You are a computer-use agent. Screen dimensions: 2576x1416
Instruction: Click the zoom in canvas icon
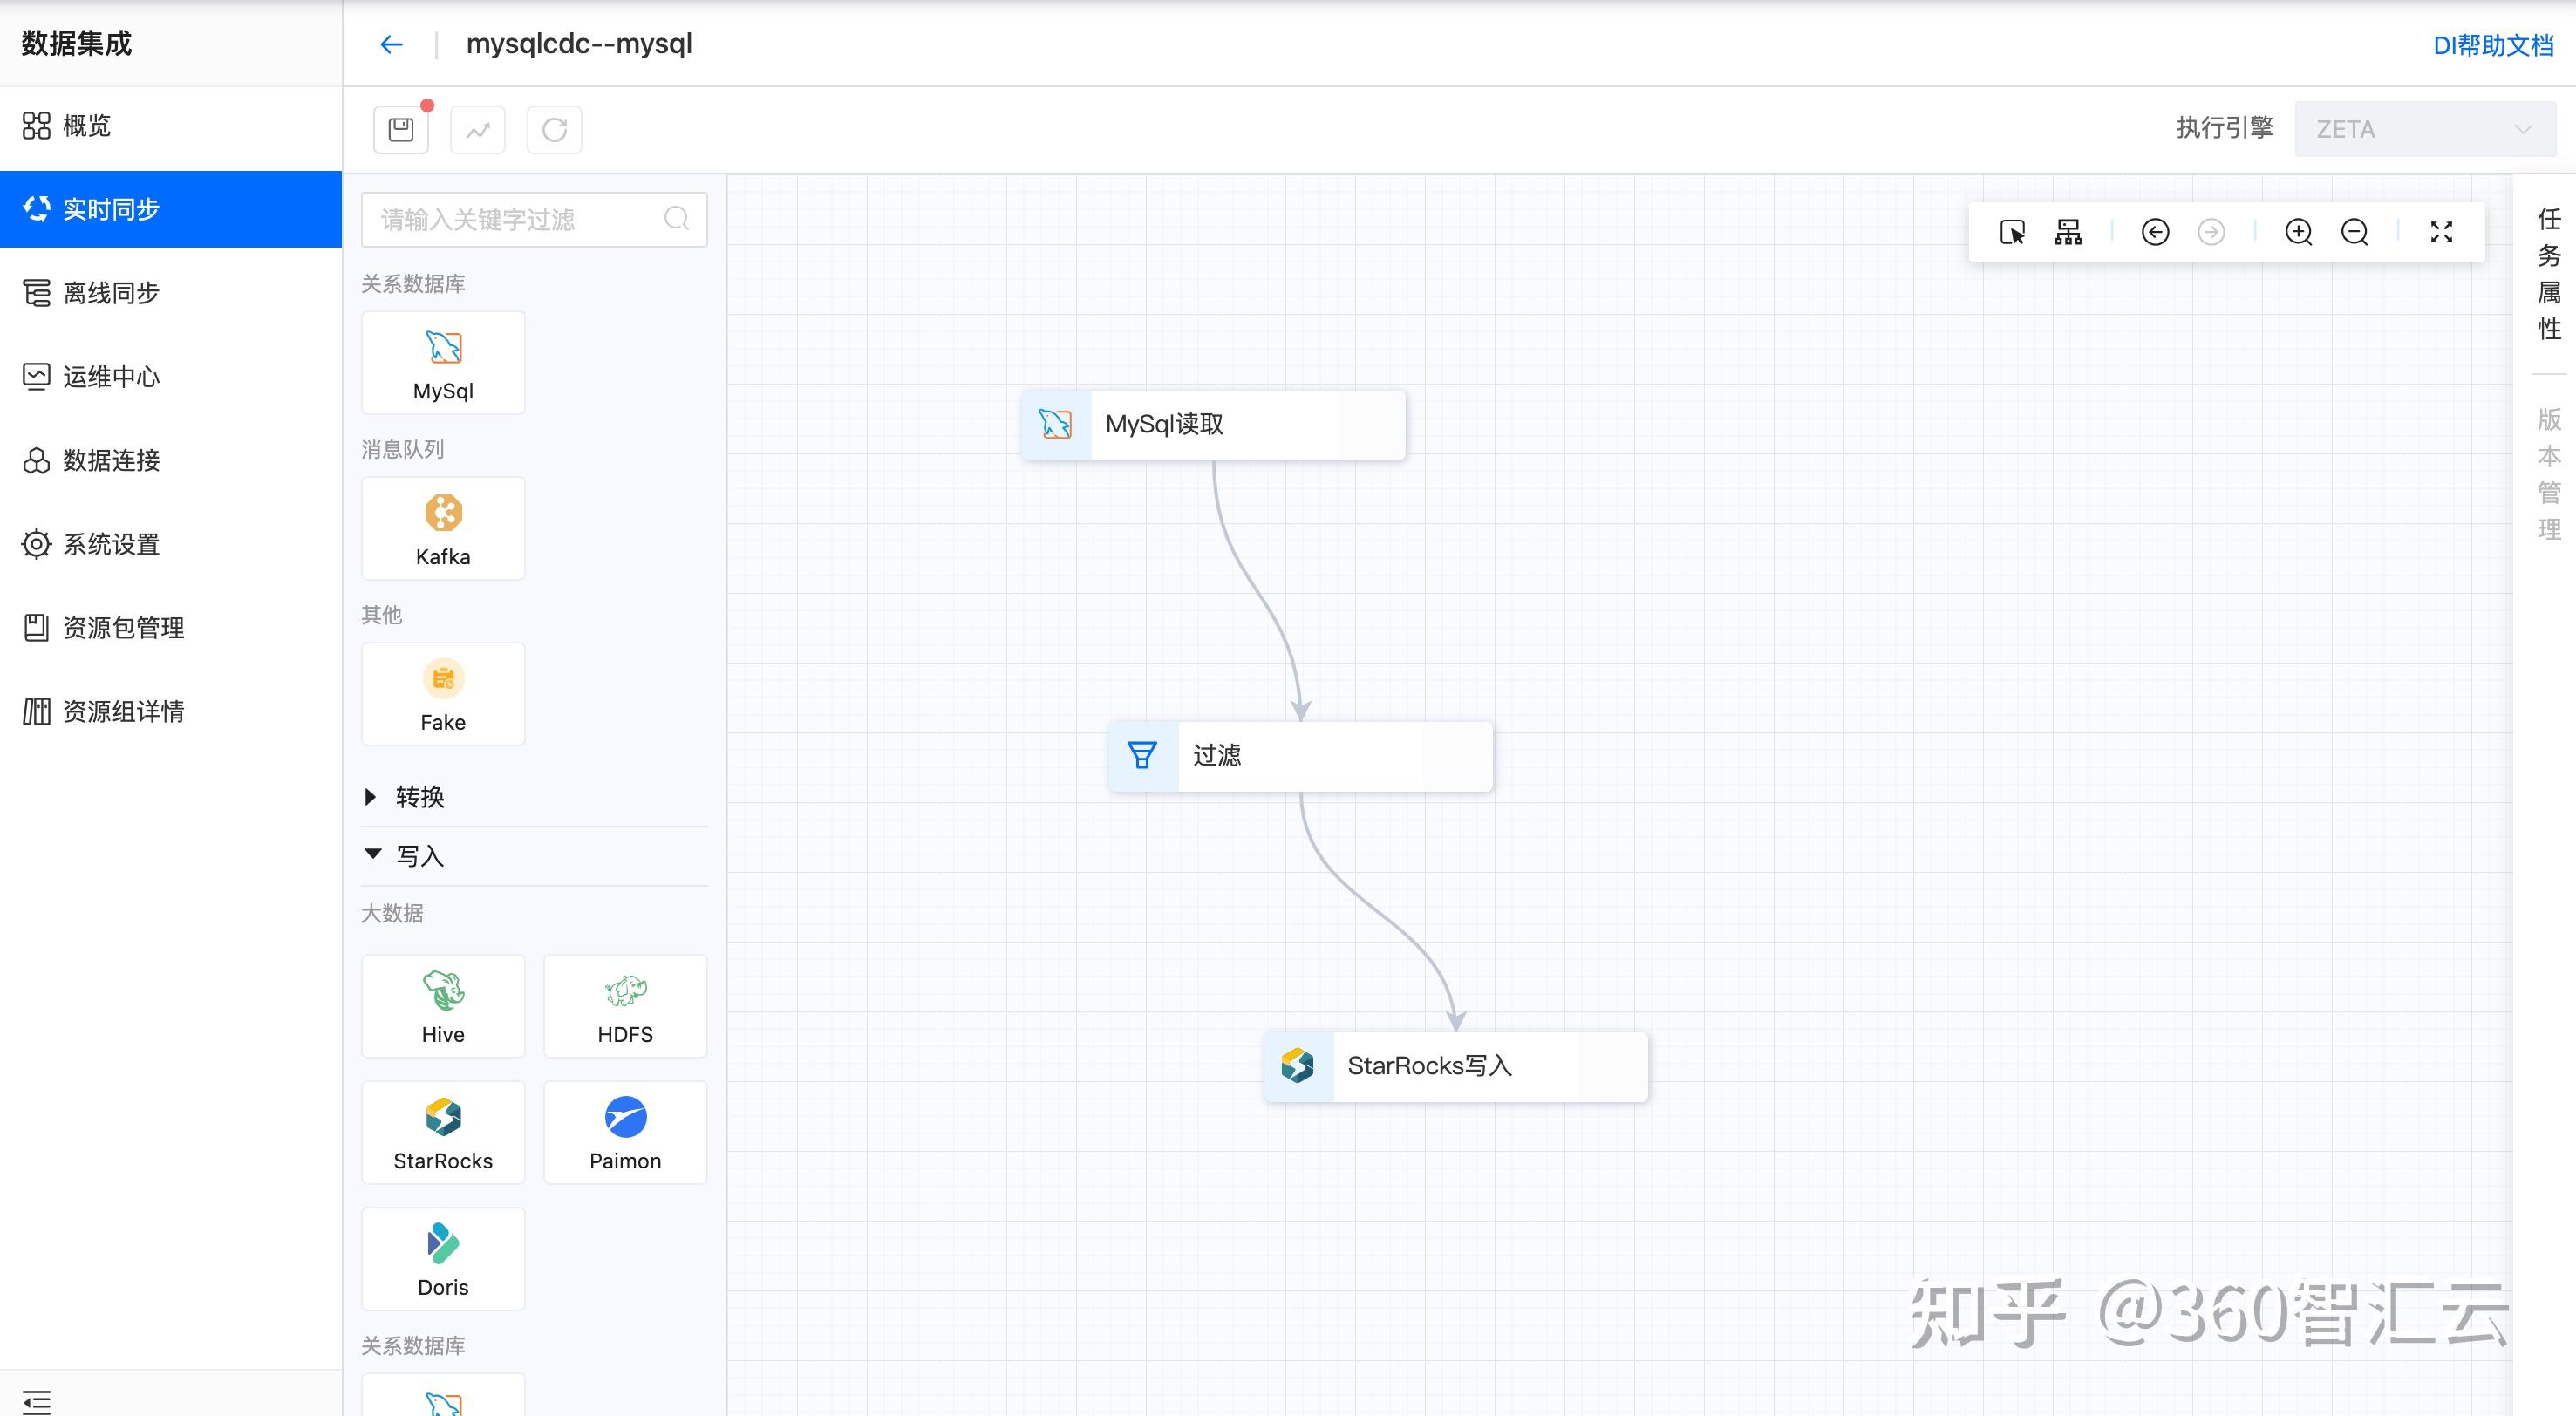pyautogui.click(x=2298, y=232)
